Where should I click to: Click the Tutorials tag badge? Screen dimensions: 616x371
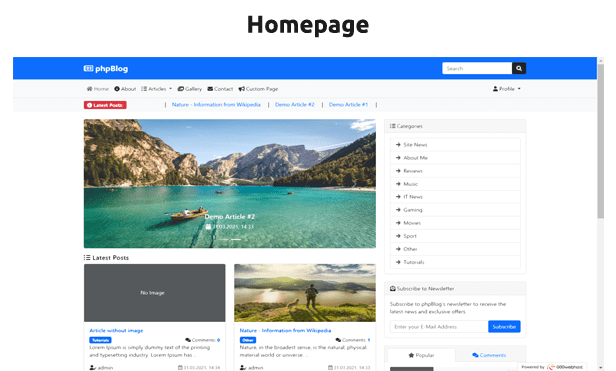[x=100, y=340]
